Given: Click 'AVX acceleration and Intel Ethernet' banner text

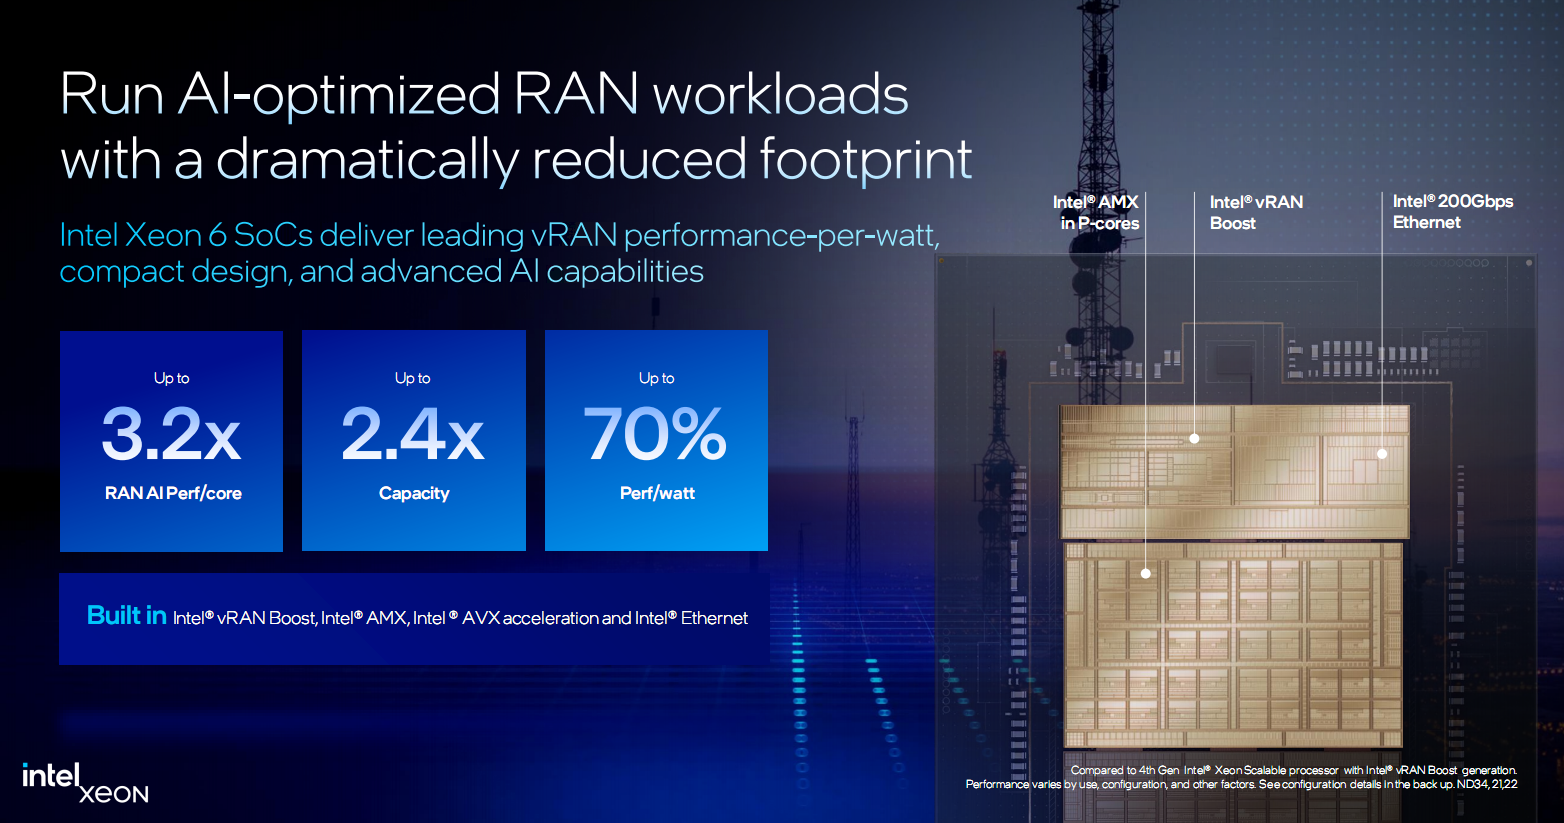Looking at the screenshot, I should coord(604,618).
